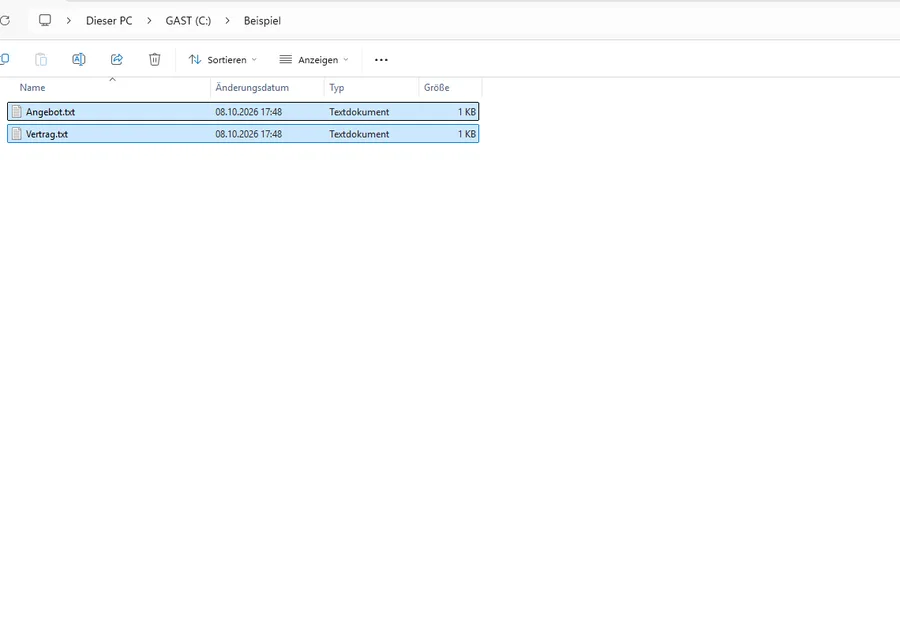
Task: Click the modified date of Vertrag.txt
Action: point(249,134)
